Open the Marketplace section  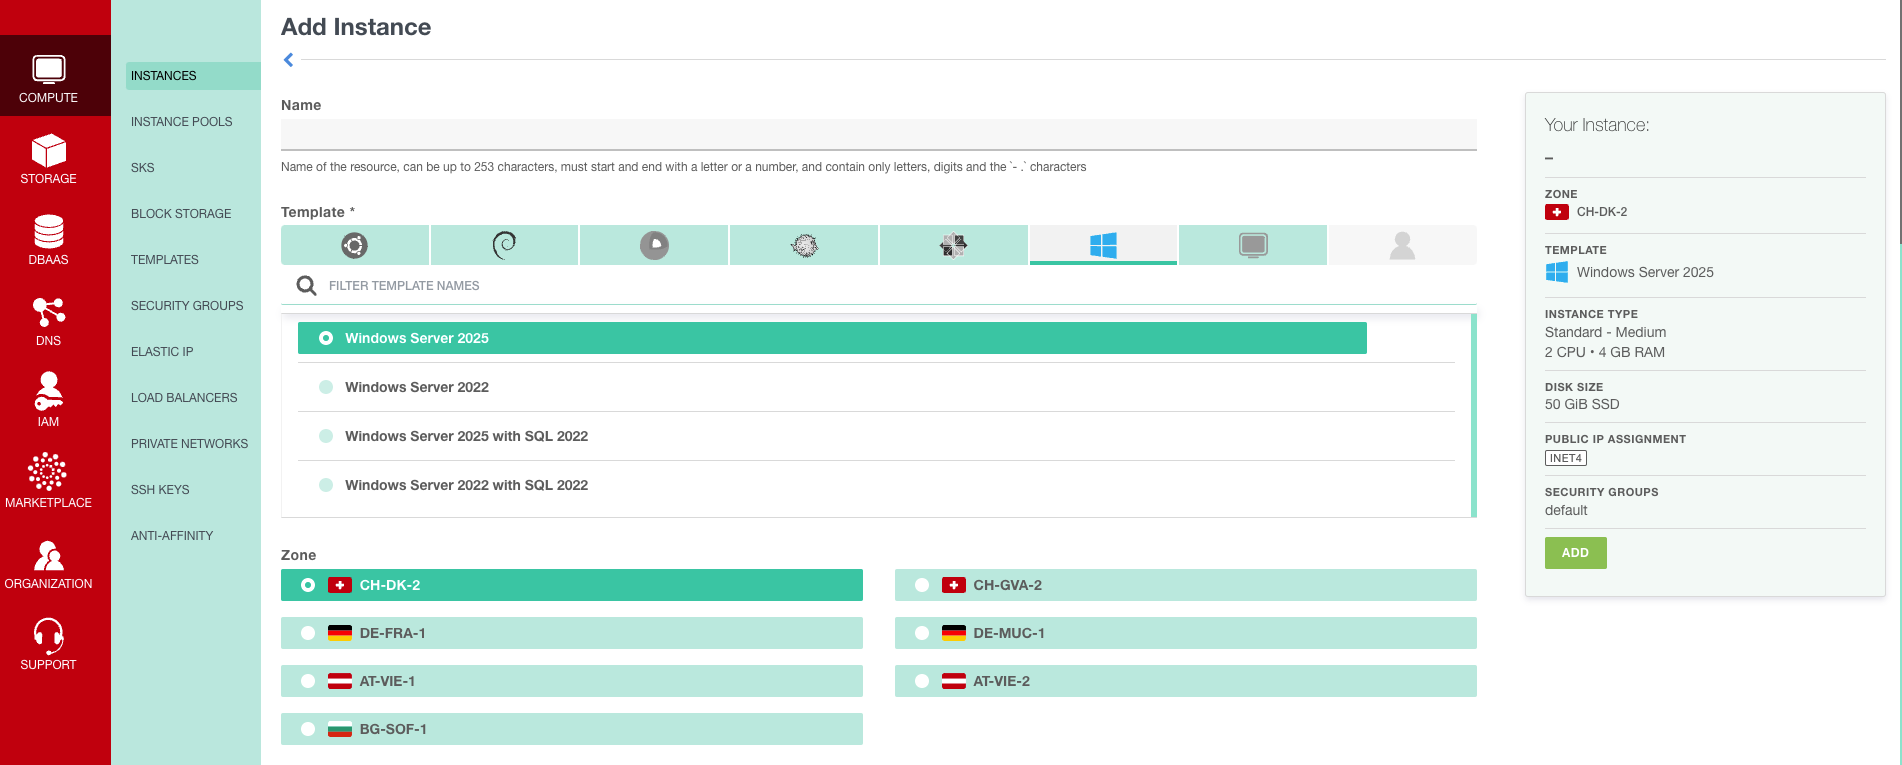(x=48, y=482)
